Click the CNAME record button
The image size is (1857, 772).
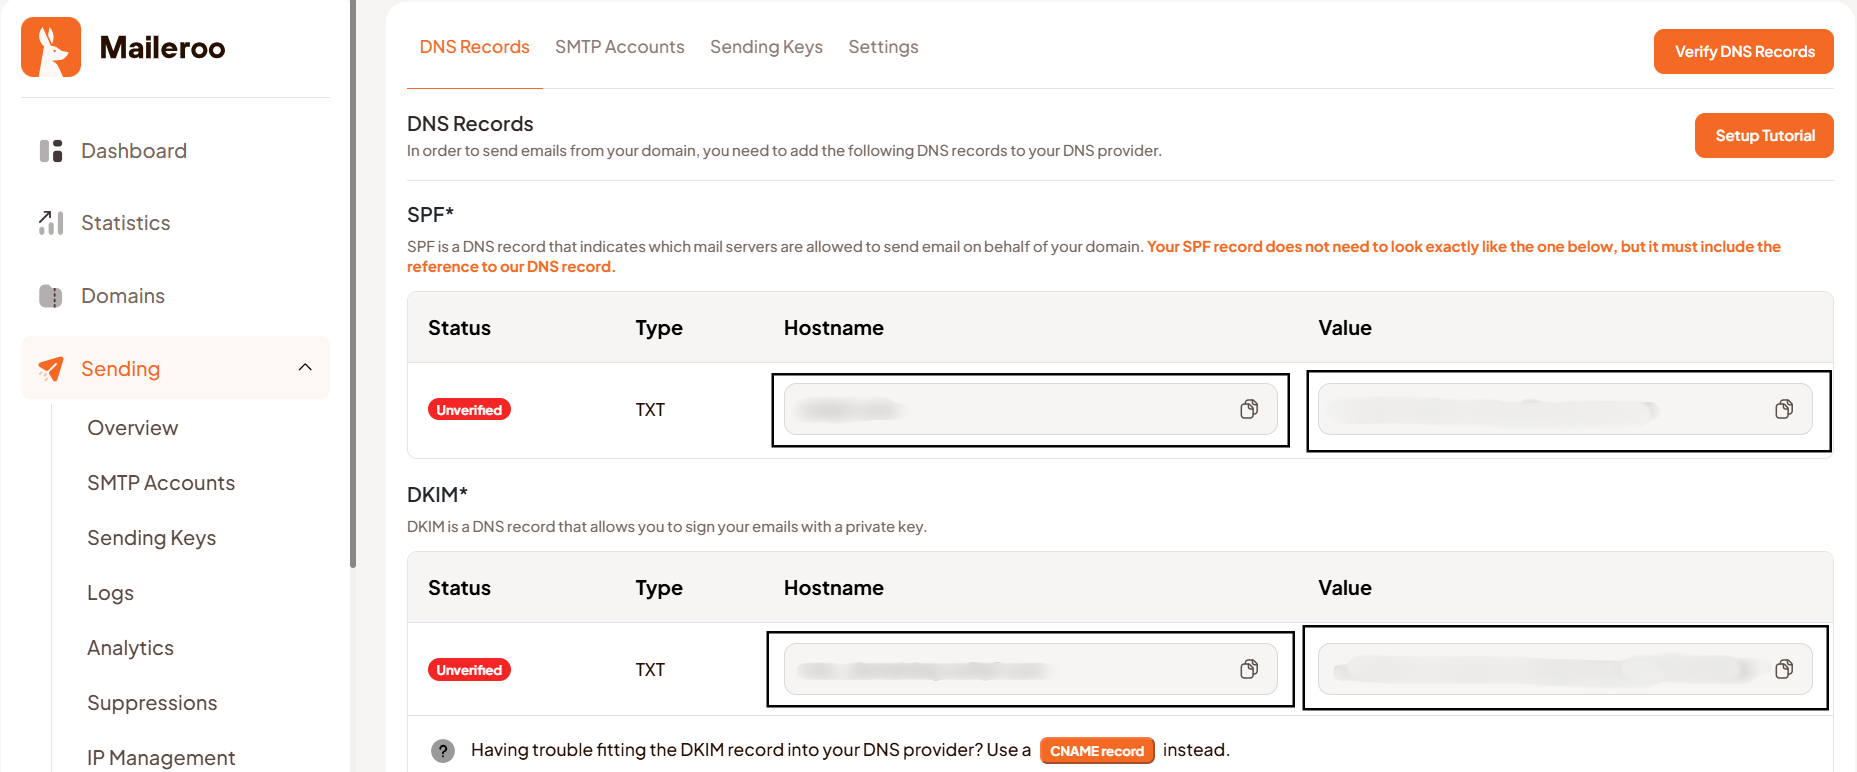coord(1096,751)
